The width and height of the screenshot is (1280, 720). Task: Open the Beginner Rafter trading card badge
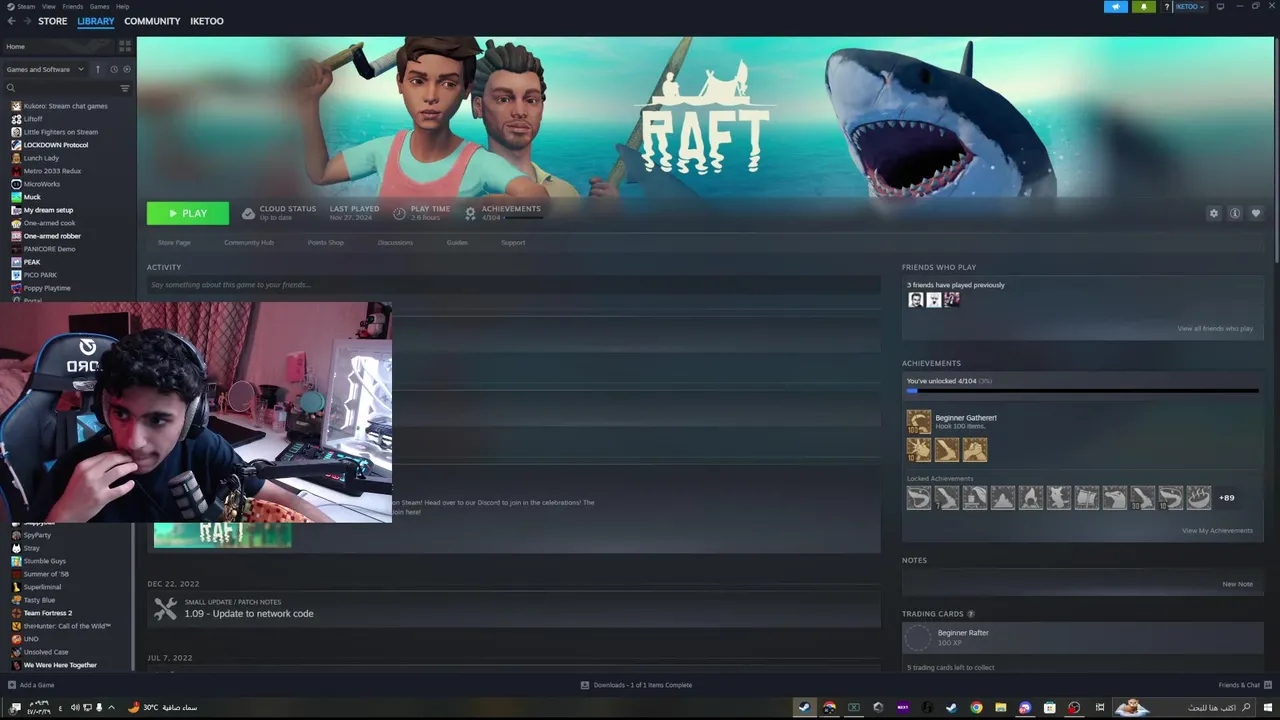[x=918, y=637]
